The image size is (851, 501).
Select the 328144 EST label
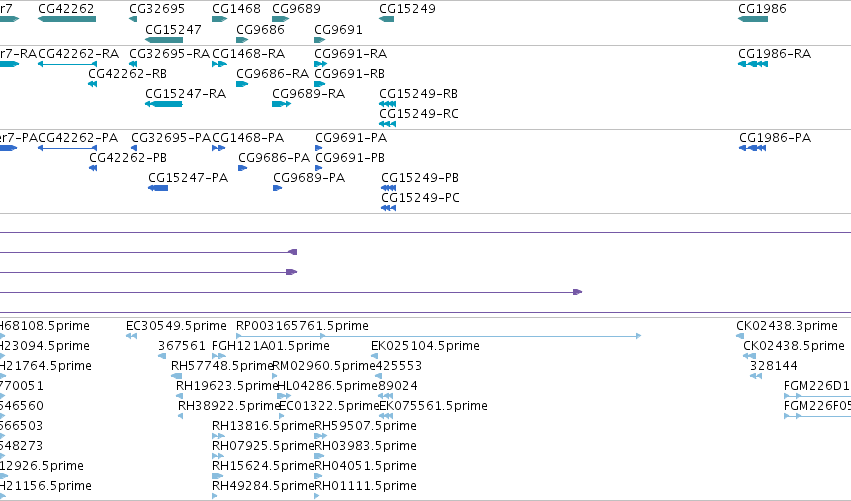coord(774,366)
